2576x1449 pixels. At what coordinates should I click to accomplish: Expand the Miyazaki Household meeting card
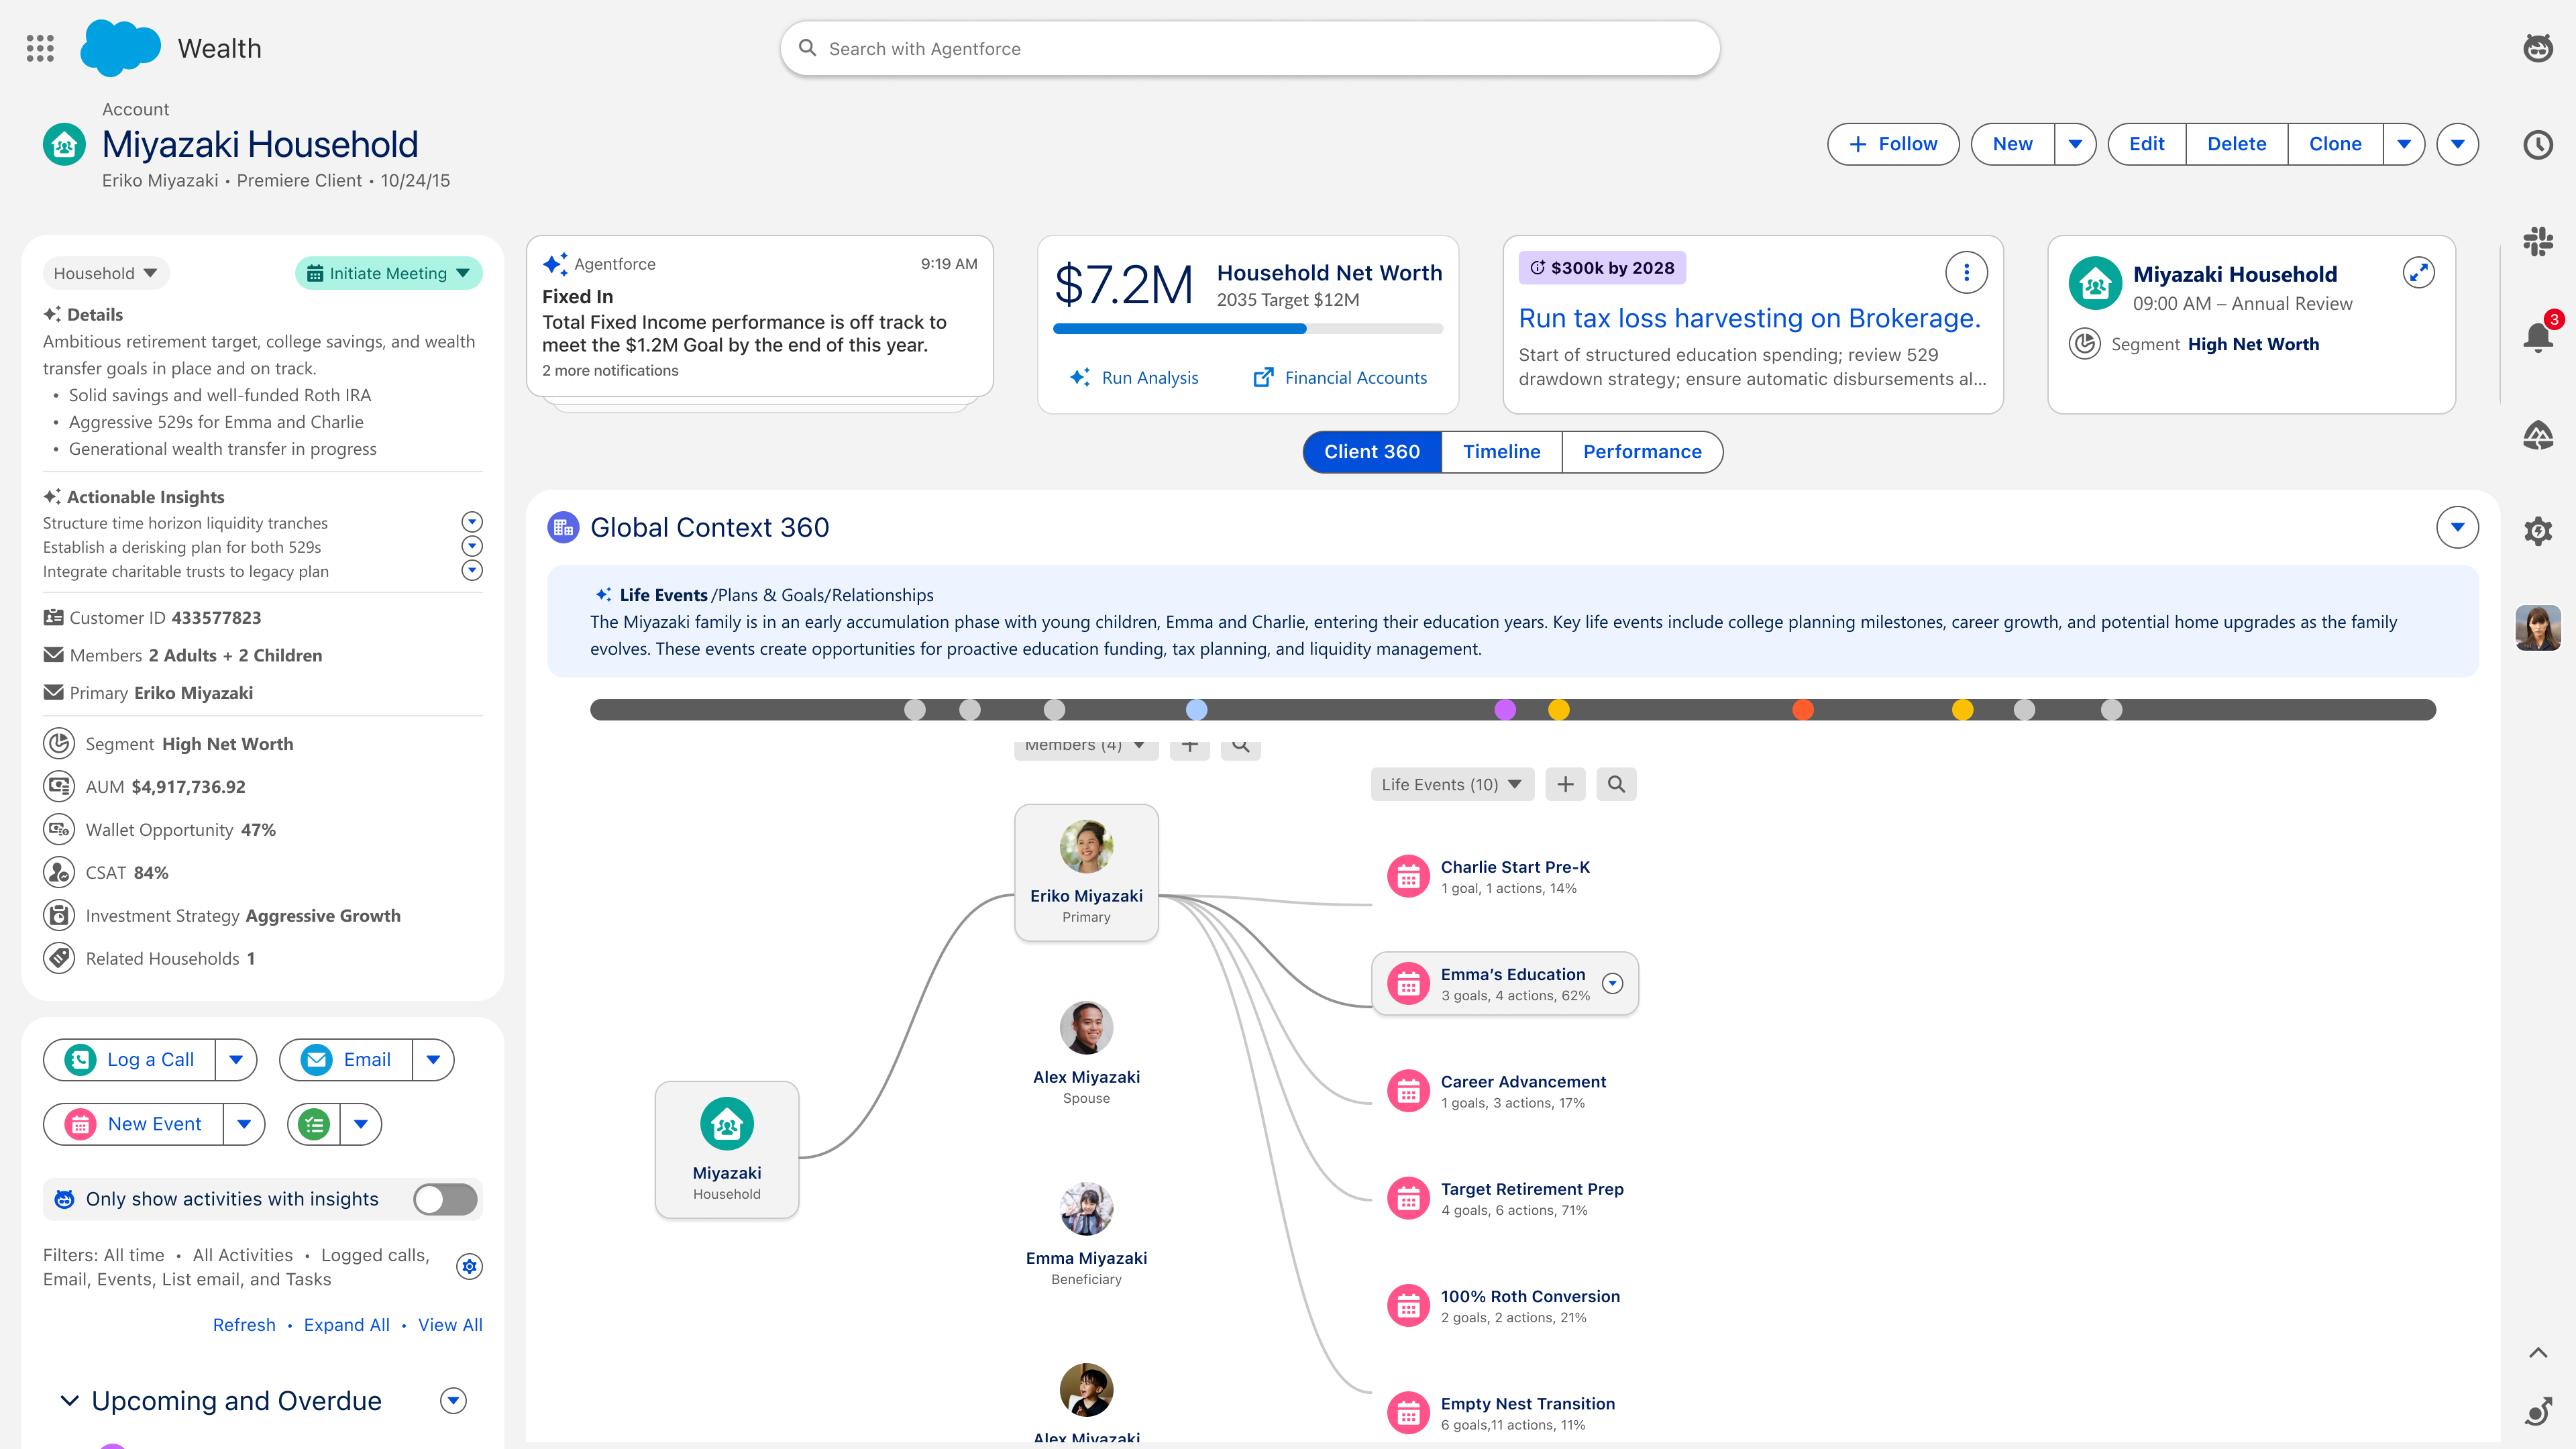click(2418, 273)
